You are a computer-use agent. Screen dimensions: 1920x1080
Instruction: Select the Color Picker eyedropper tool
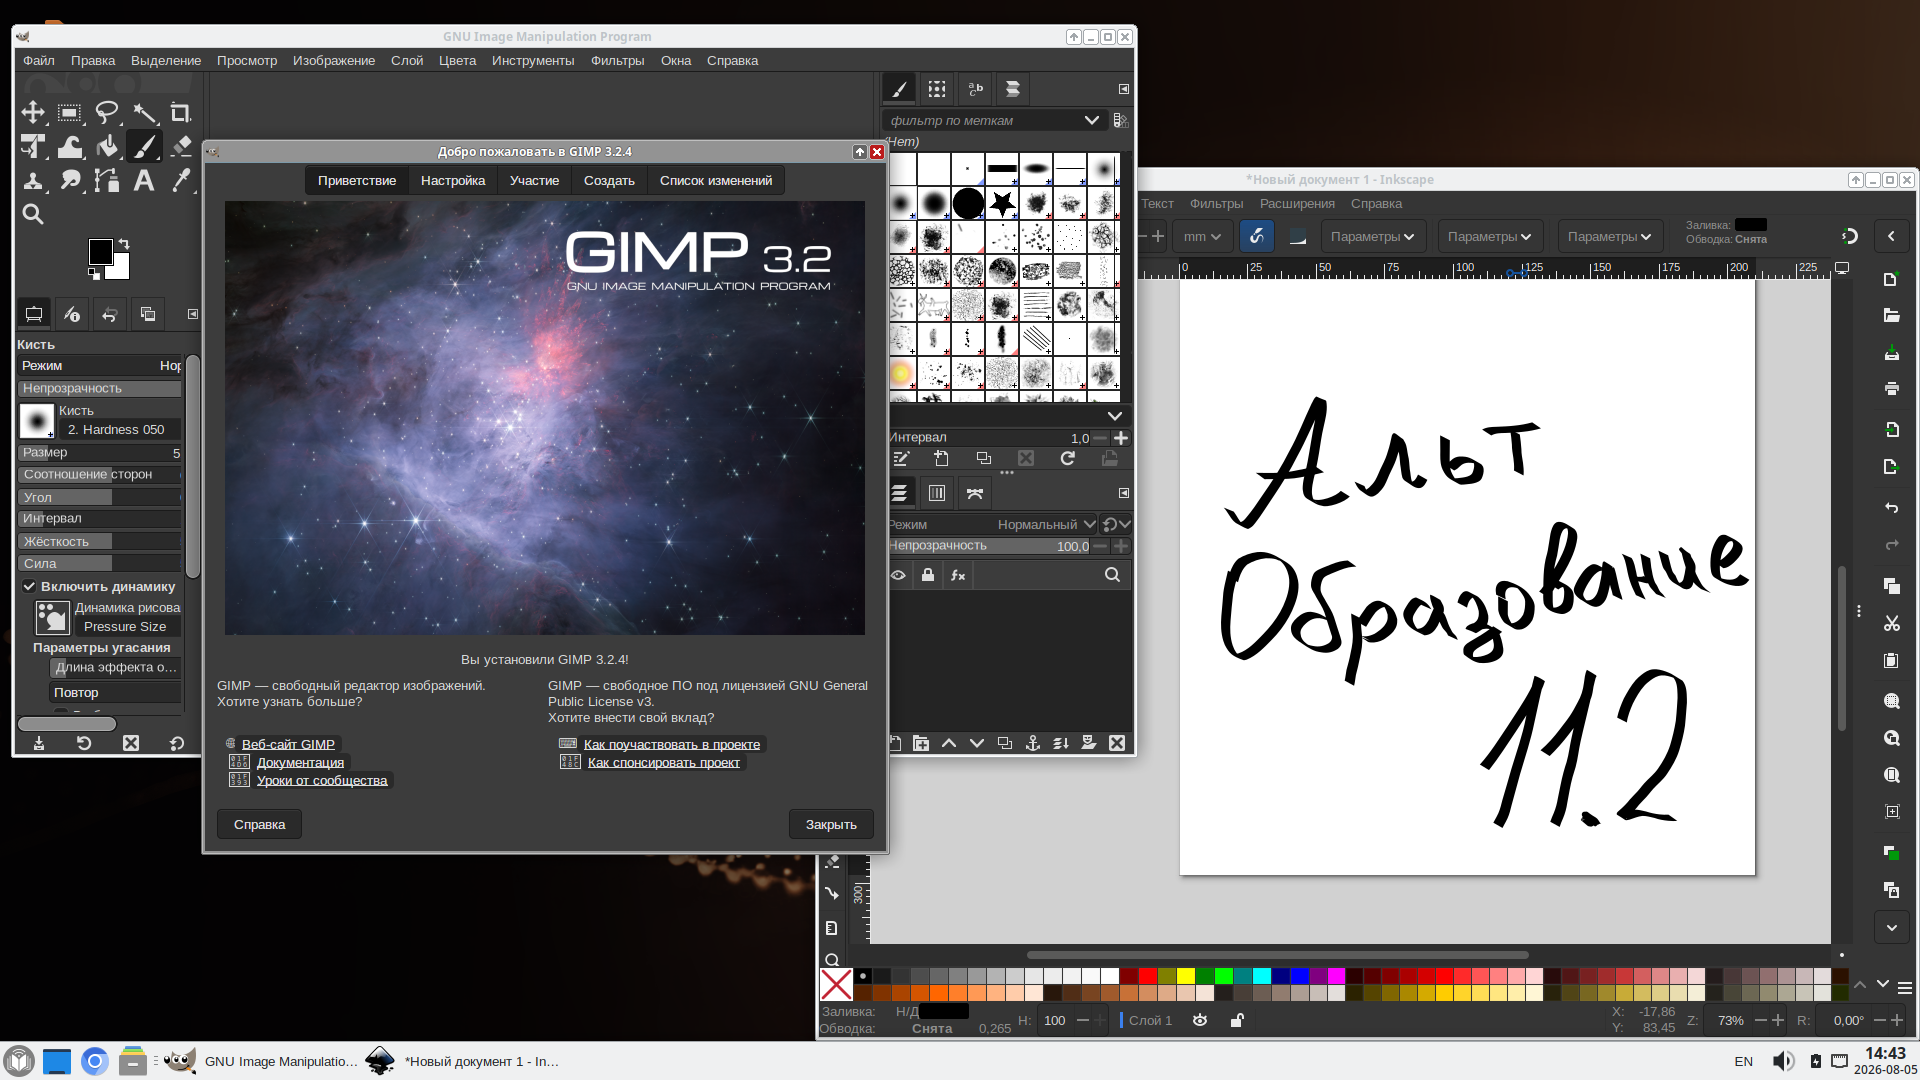[181, 181]
